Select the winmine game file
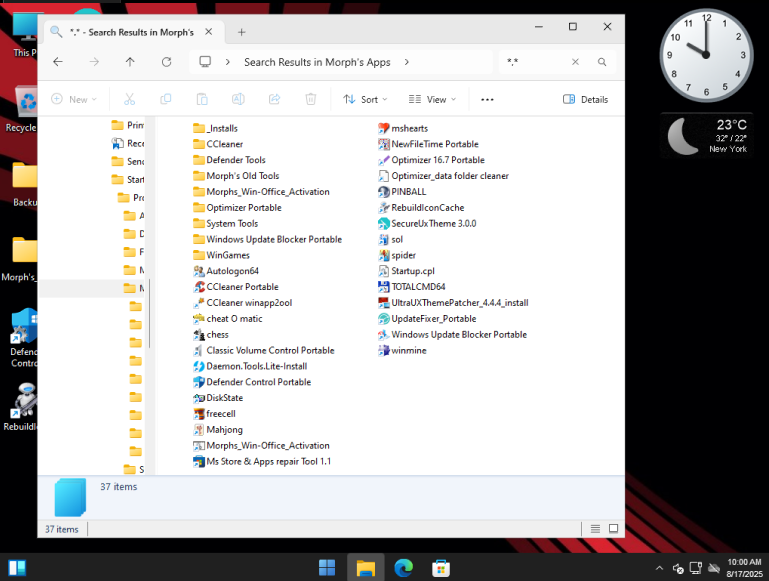The image size is (769, 581). click(403, 351)
